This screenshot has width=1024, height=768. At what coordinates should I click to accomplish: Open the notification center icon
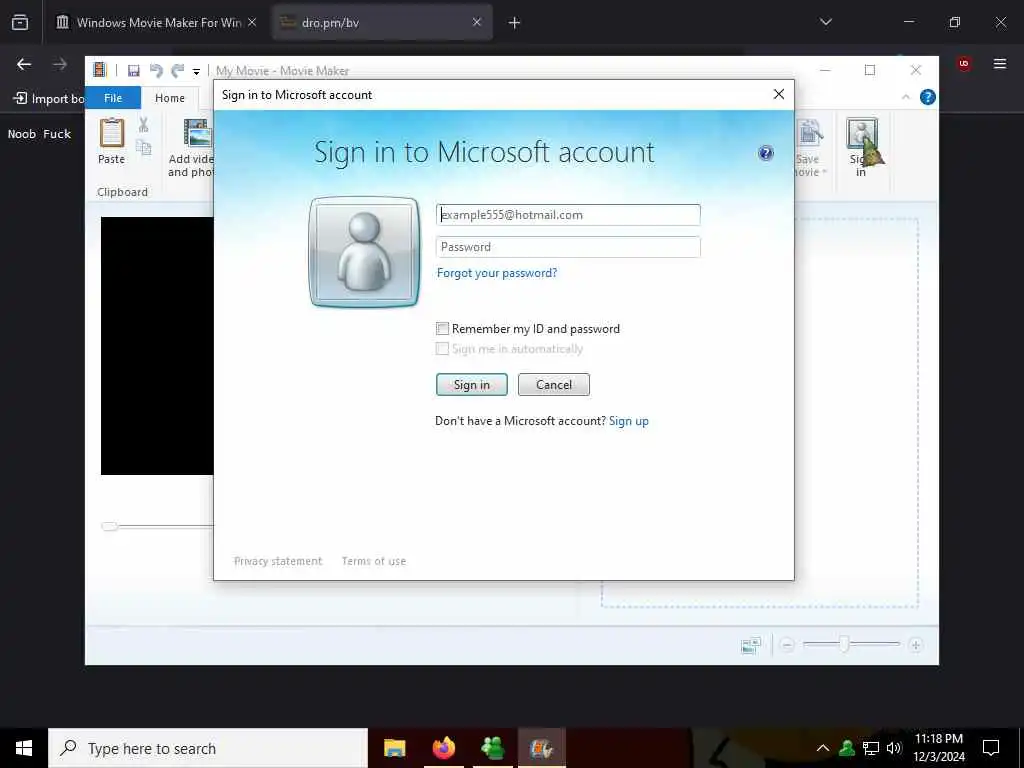pyautogui.click(x=991, y=748)
